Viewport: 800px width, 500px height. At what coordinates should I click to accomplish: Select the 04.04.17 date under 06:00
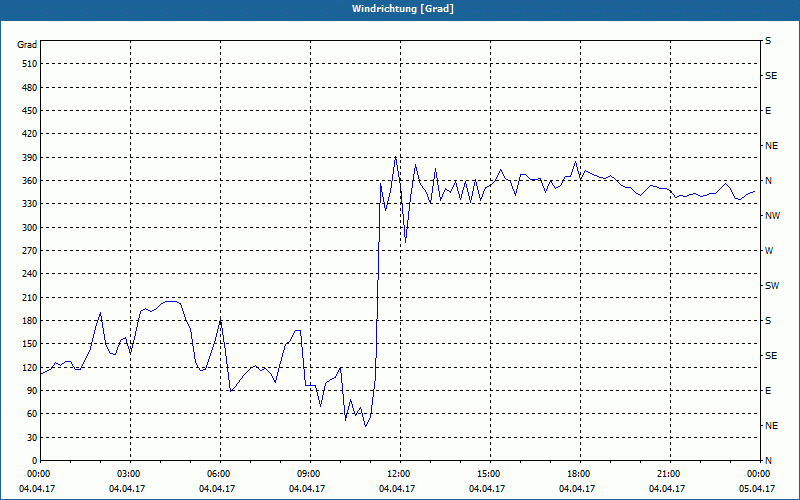click(217, 489)
